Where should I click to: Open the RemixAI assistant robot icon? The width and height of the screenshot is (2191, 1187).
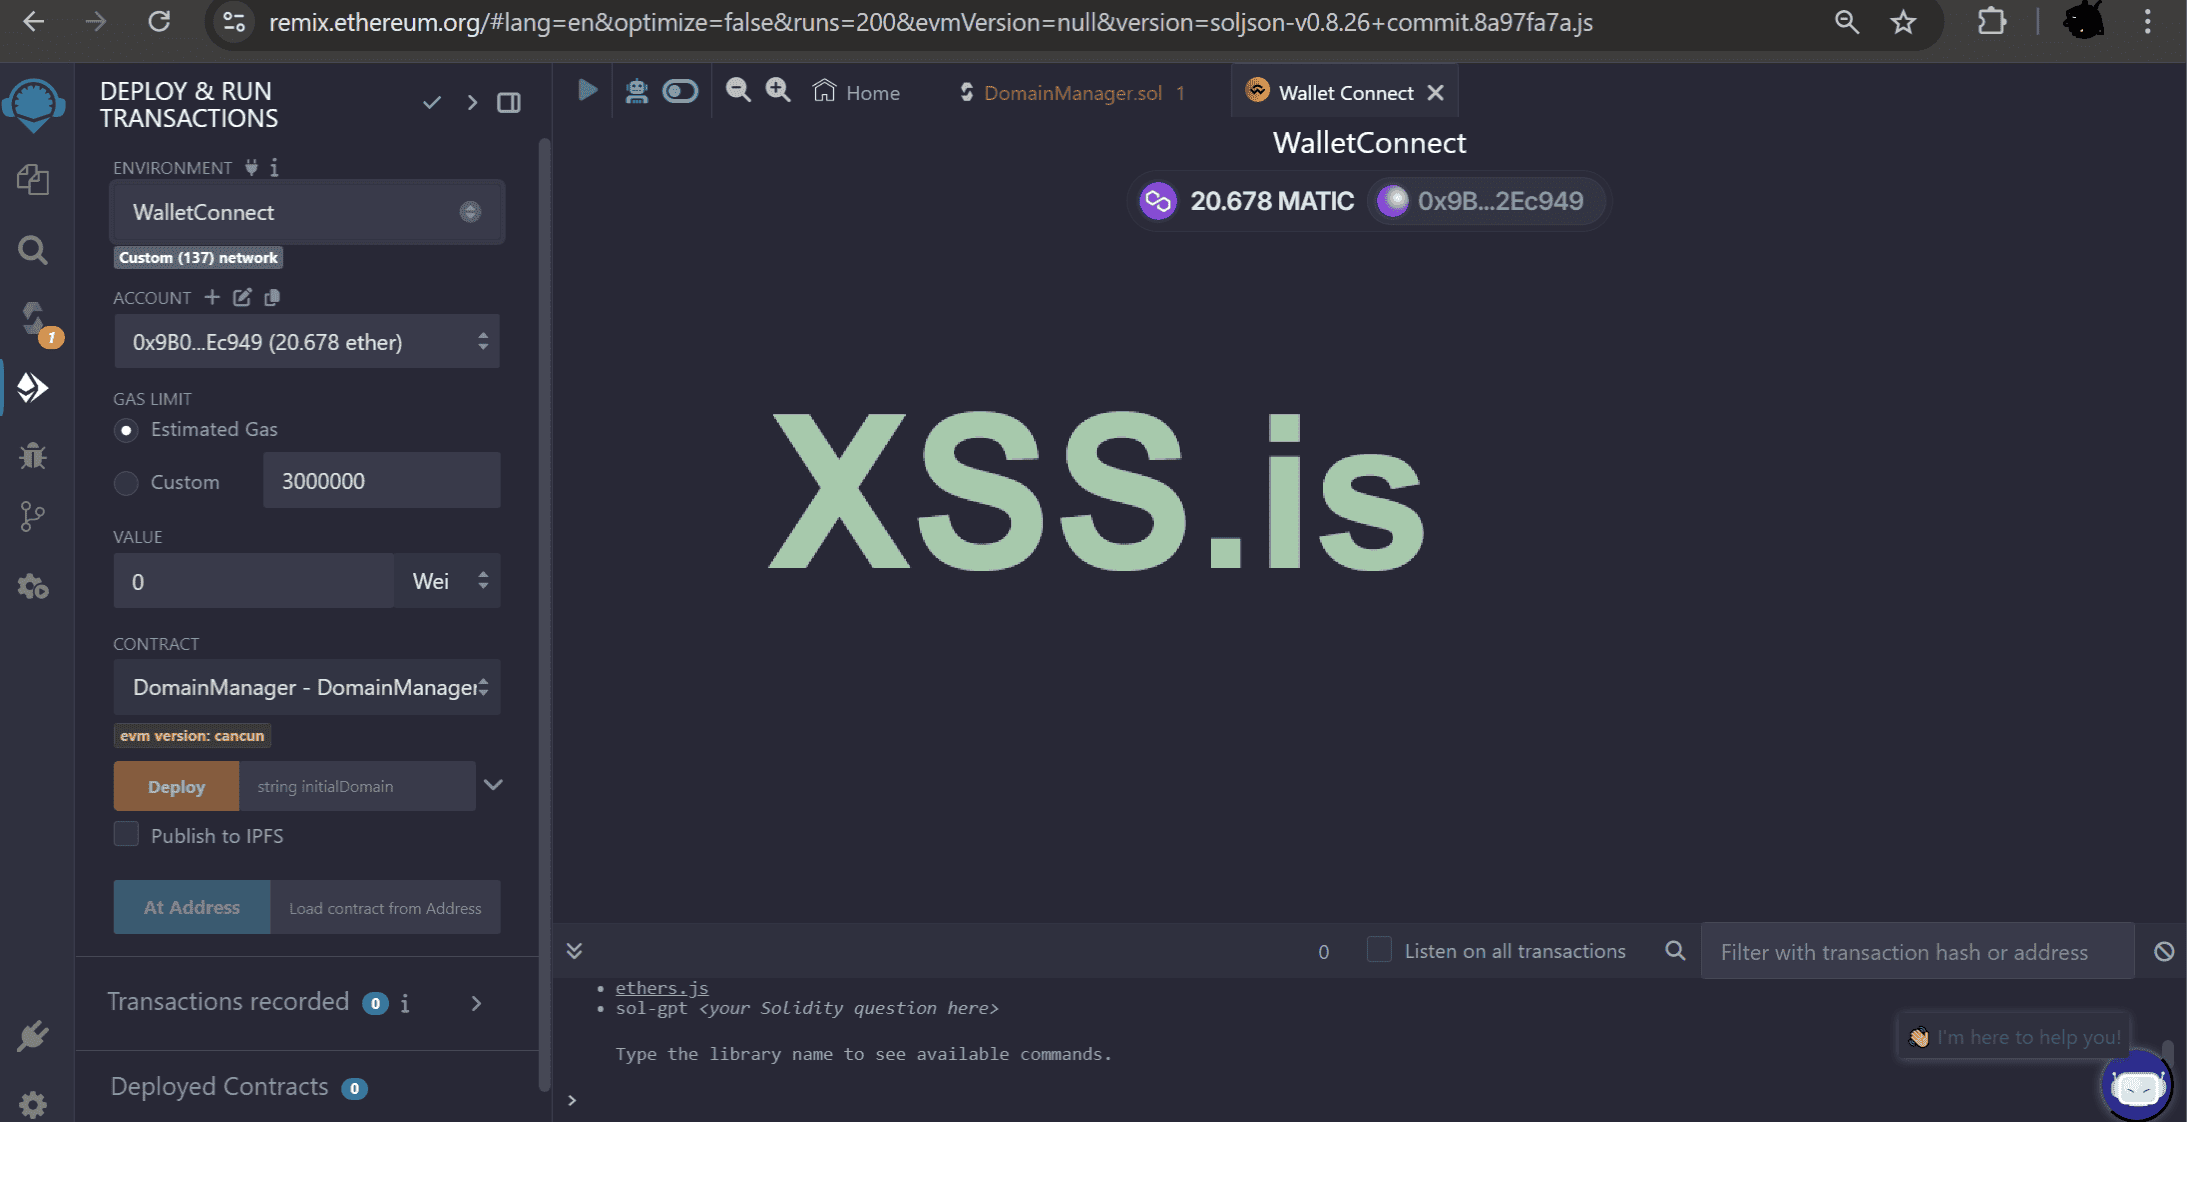[x=636, y=90]
